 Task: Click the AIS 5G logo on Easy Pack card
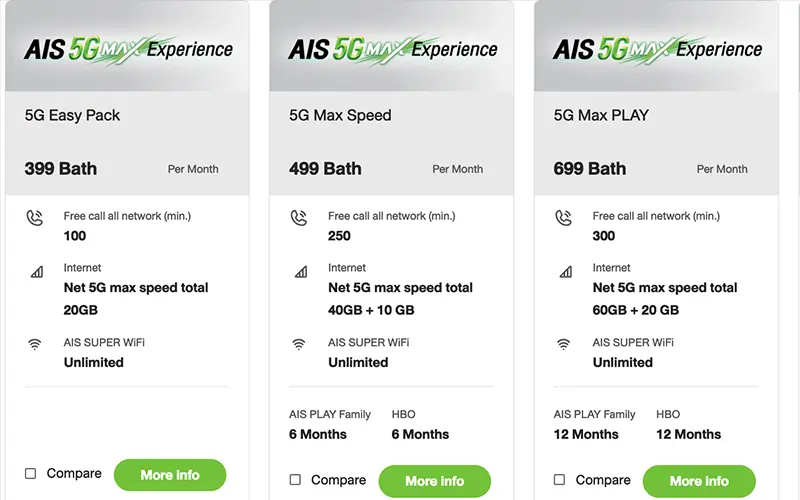128,50
